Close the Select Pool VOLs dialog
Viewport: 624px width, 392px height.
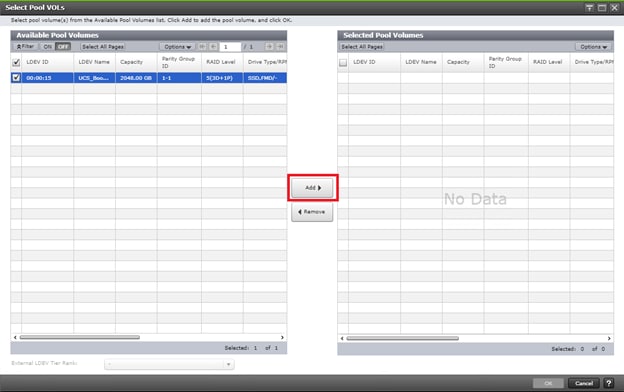coord(614,8)
